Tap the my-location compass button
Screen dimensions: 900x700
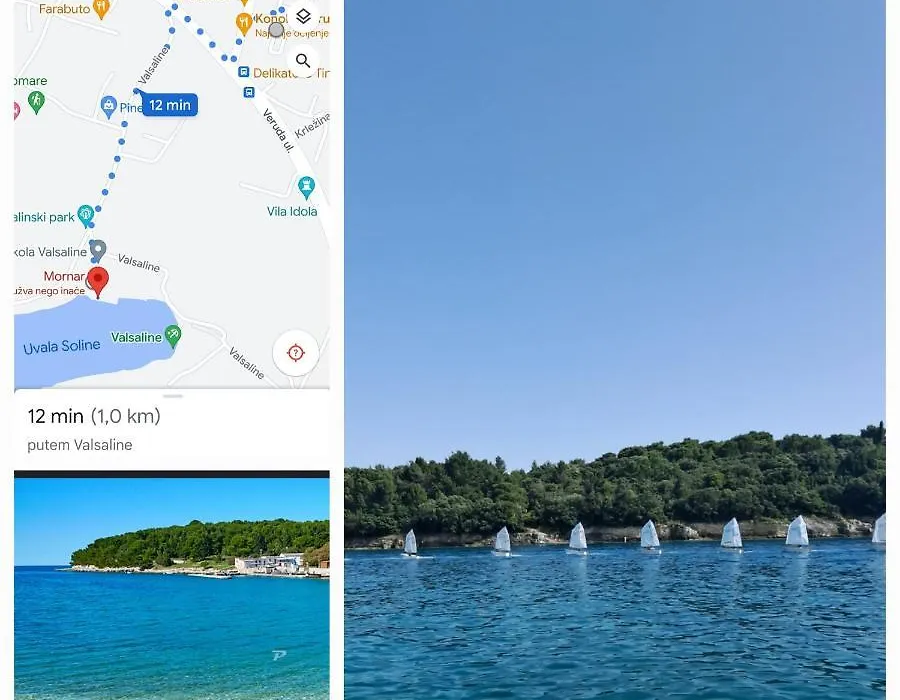[296, 353]
